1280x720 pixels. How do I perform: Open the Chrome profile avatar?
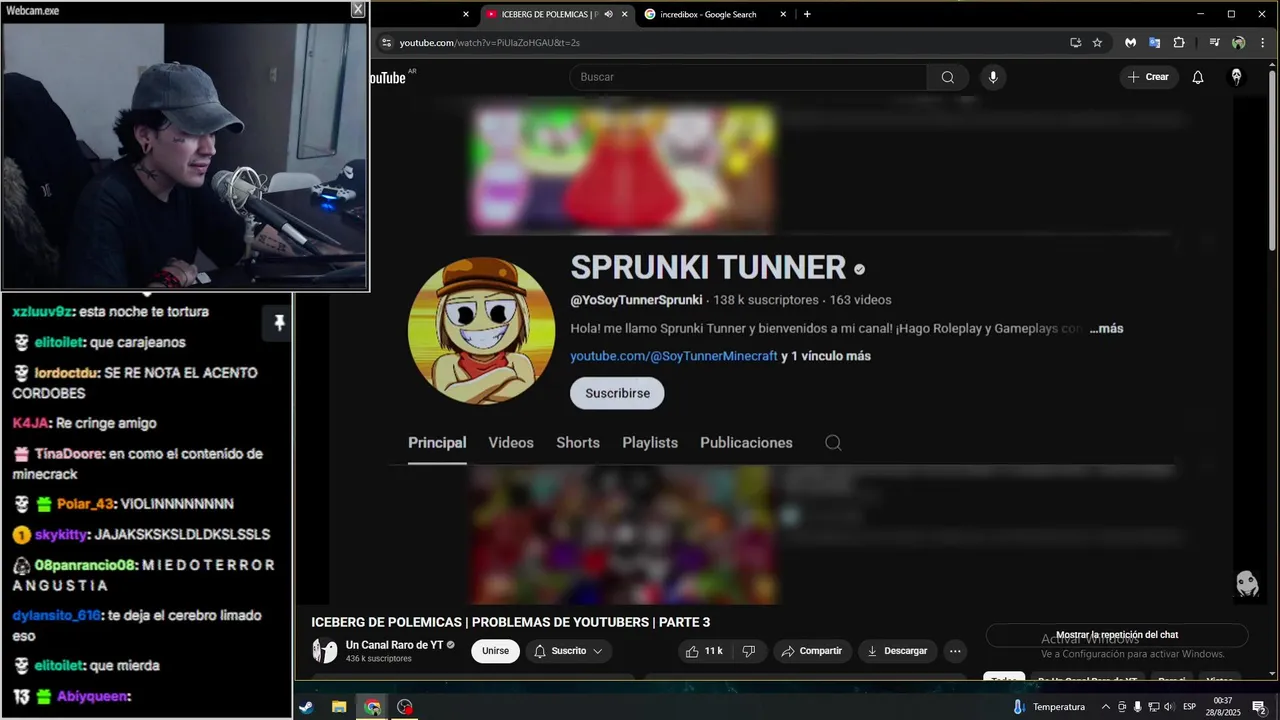[1238, 43]
